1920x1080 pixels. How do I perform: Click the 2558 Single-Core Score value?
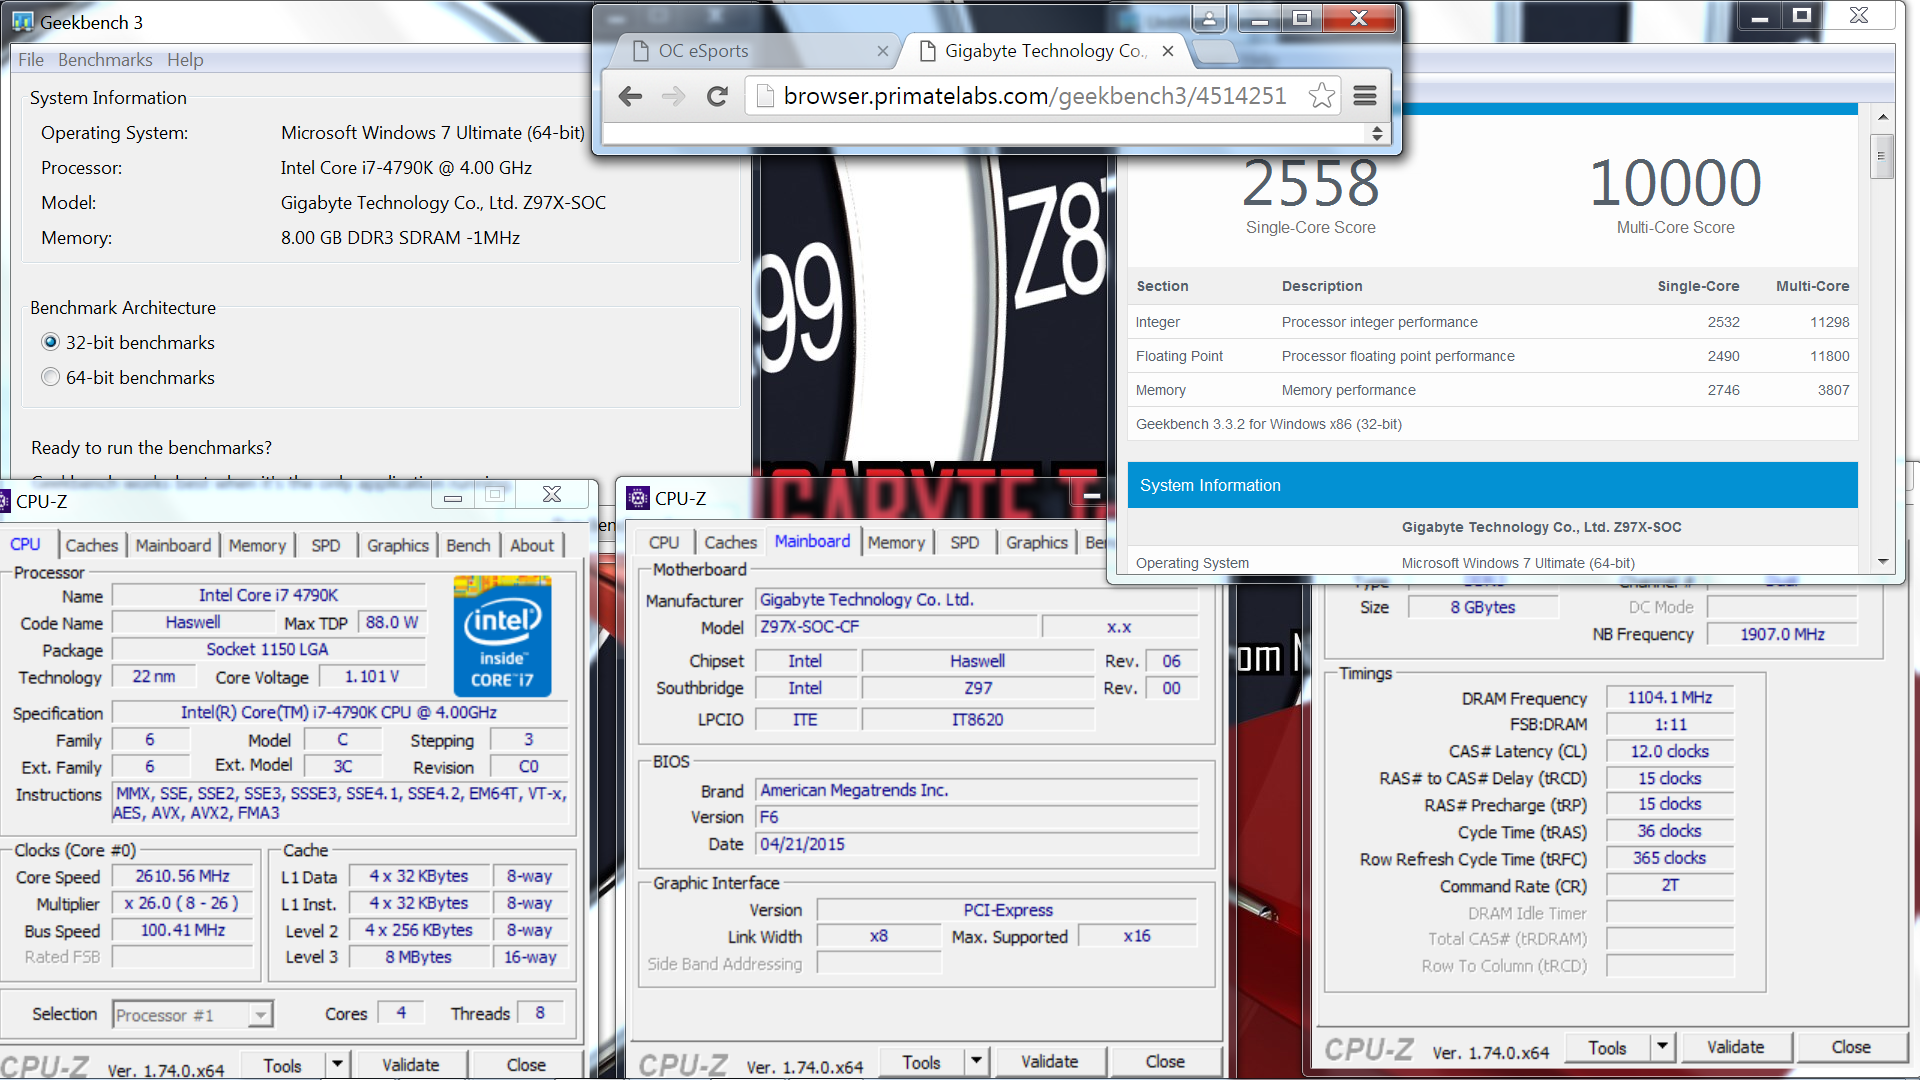point(1310,183)
